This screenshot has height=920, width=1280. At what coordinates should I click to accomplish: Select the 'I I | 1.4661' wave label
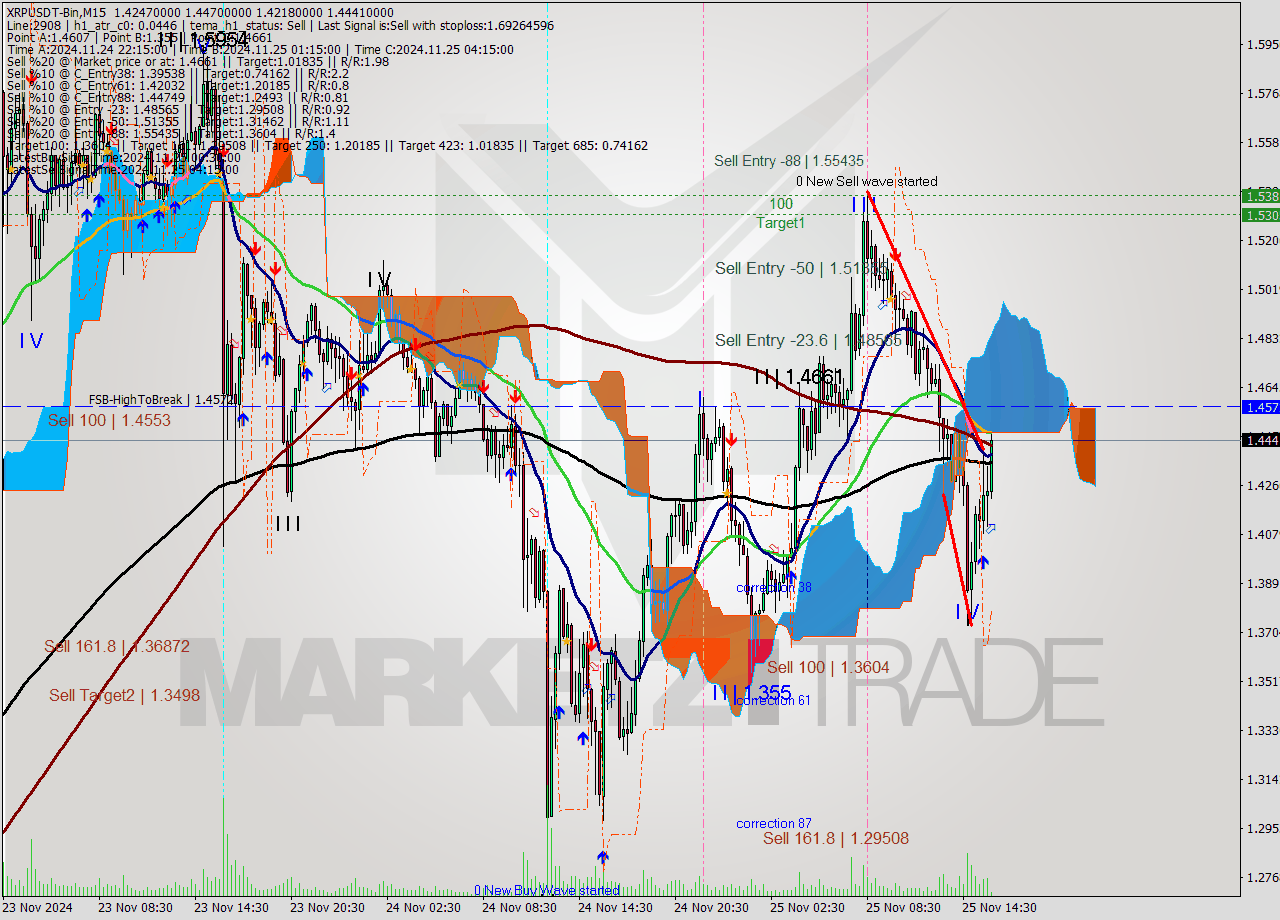(x=799, y=377)
